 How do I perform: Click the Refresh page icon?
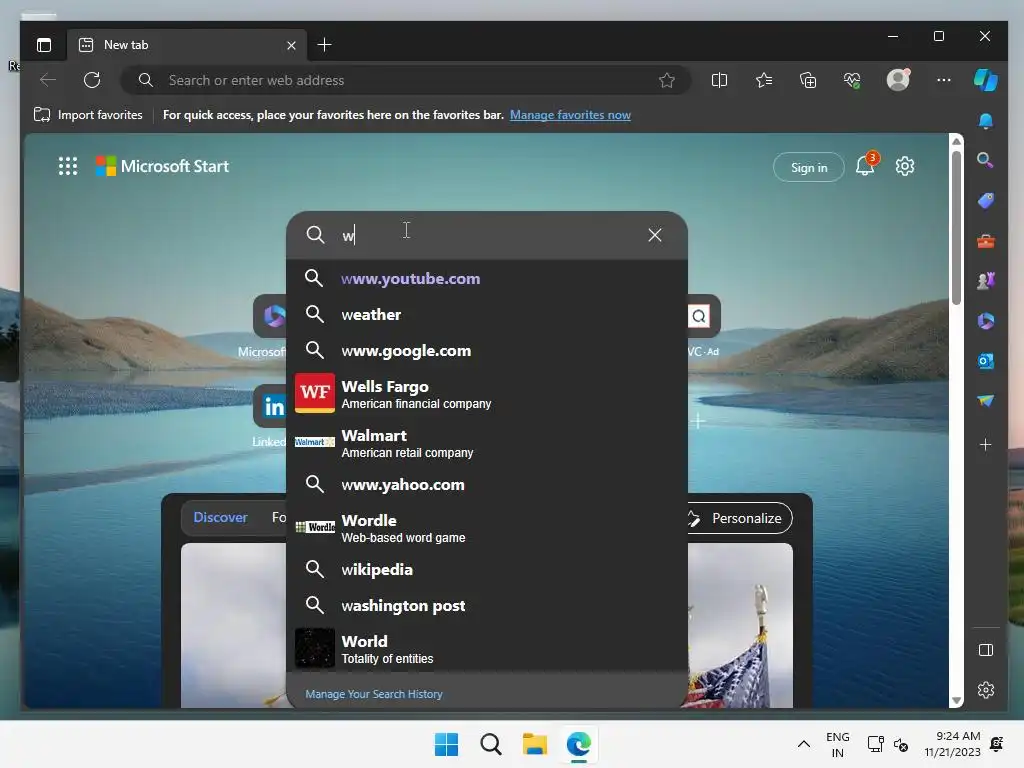coord(92,80)
